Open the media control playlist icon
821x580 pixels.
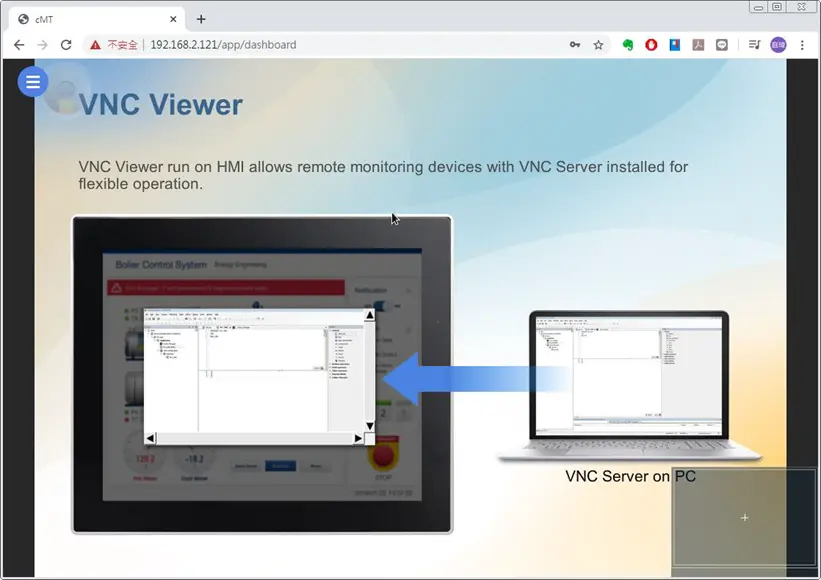[754, 45]
